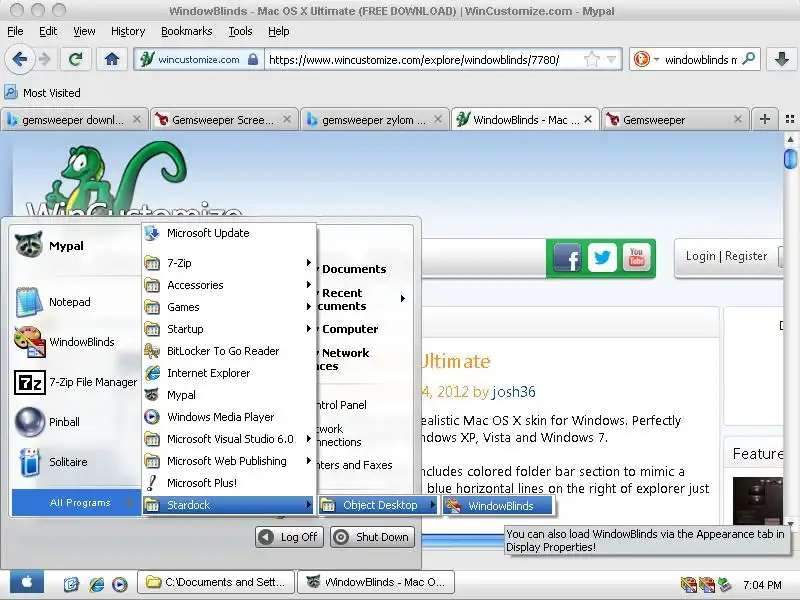800x600 pixels.
Task: Open WinCustomize Facebook icon
Action: (x=567, y=258)
